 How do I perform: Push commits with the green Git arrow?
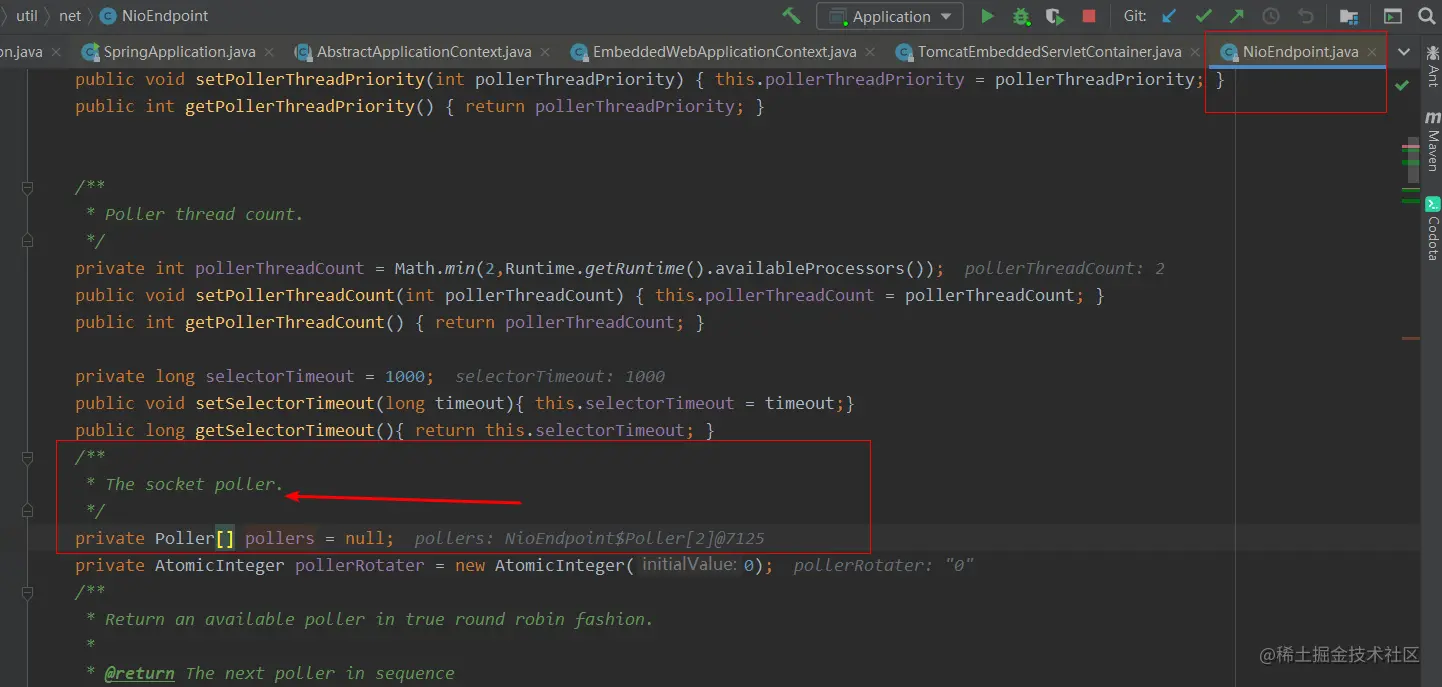click(1237, 16)
